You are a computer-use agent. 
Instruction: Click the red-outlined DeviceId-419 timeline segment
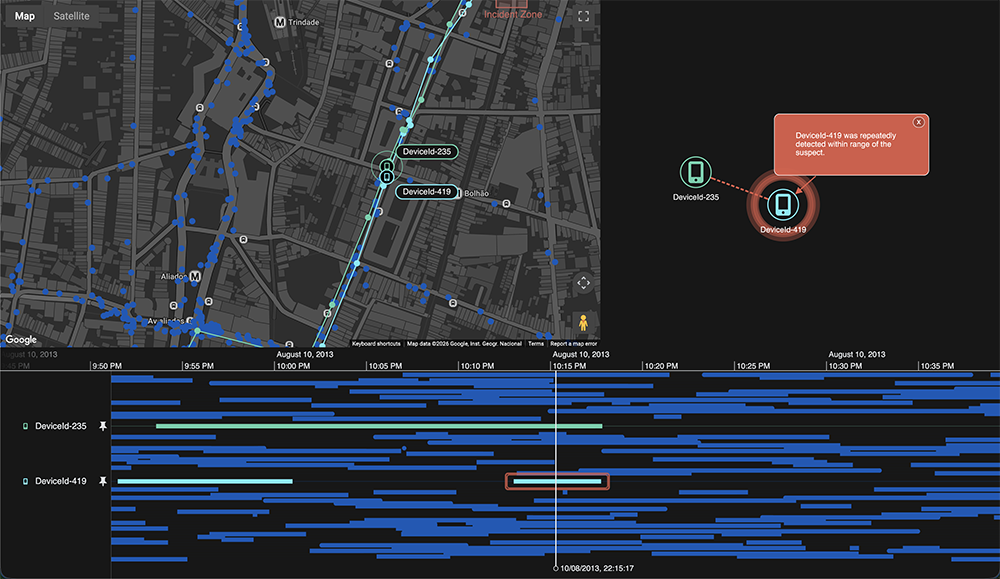point(557,481)
